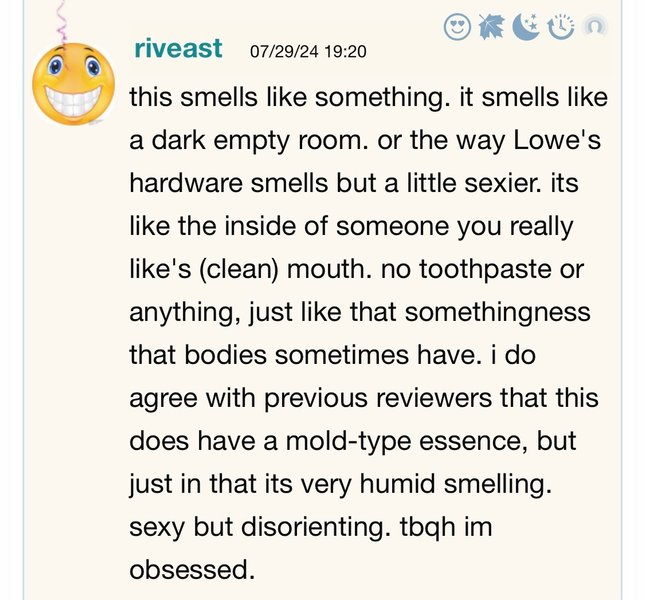Click the clock longevity icon

click(x=561, y=27)
